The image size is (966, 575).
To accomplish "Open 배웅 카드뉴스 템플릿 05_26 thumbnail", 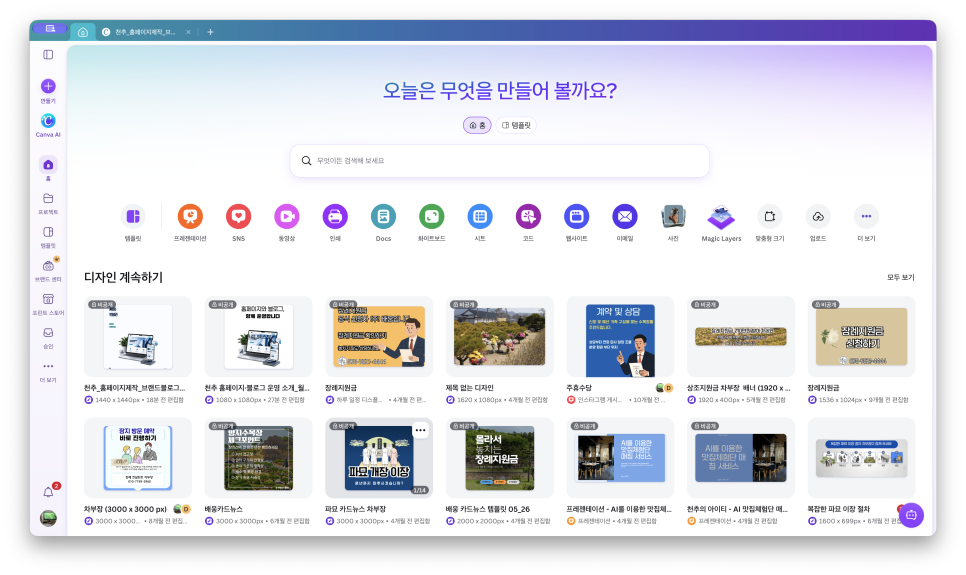I will click(500, 458).
